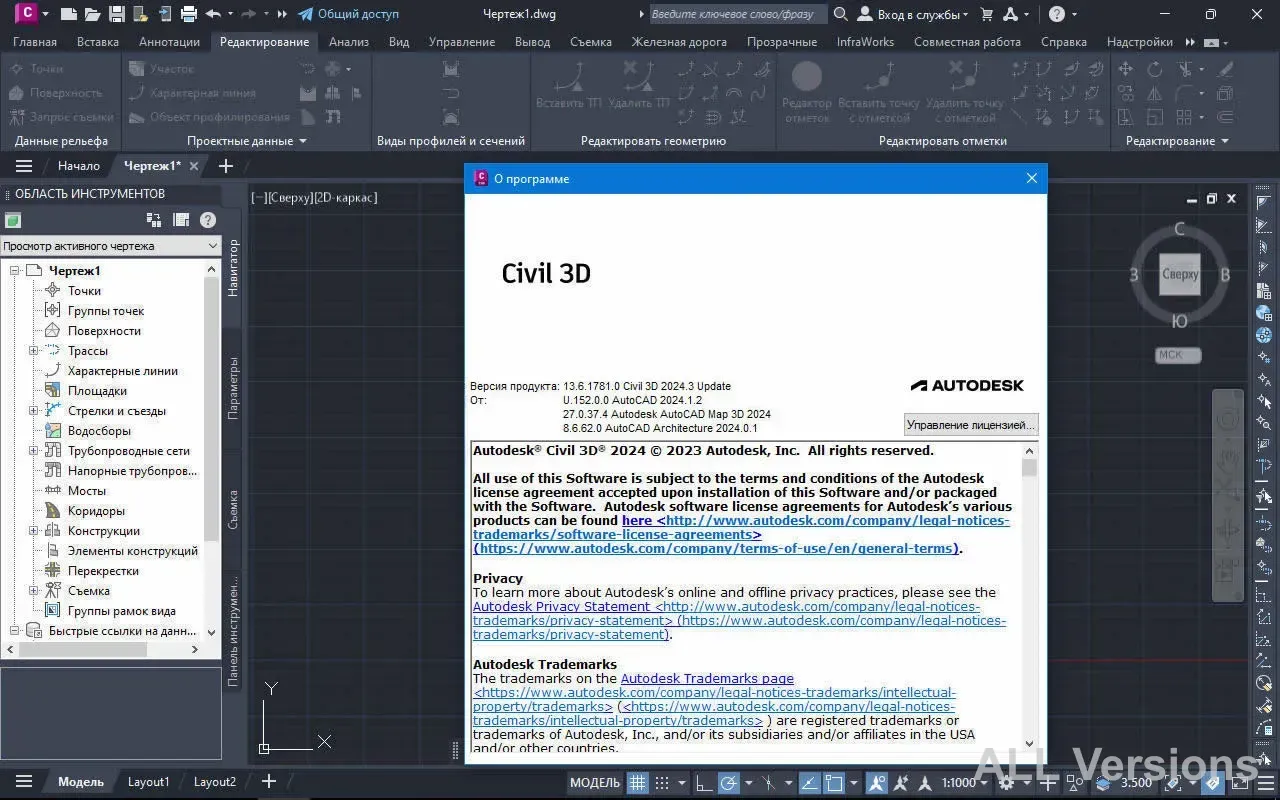Toggle object snap tracking in status bar
This screenshot has height=800, width=1280.
[809, 782]
